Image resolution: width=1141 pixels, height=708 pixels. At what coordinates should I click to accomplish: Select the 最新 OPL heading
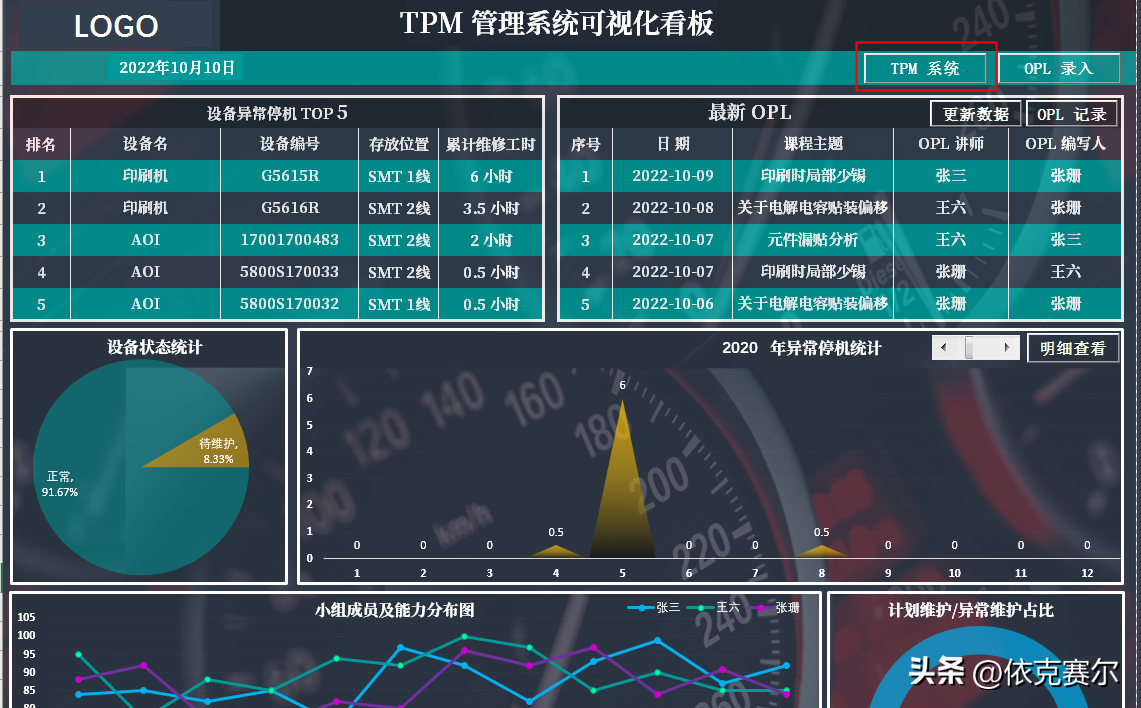pyautogui.click(x=750, y=113)
